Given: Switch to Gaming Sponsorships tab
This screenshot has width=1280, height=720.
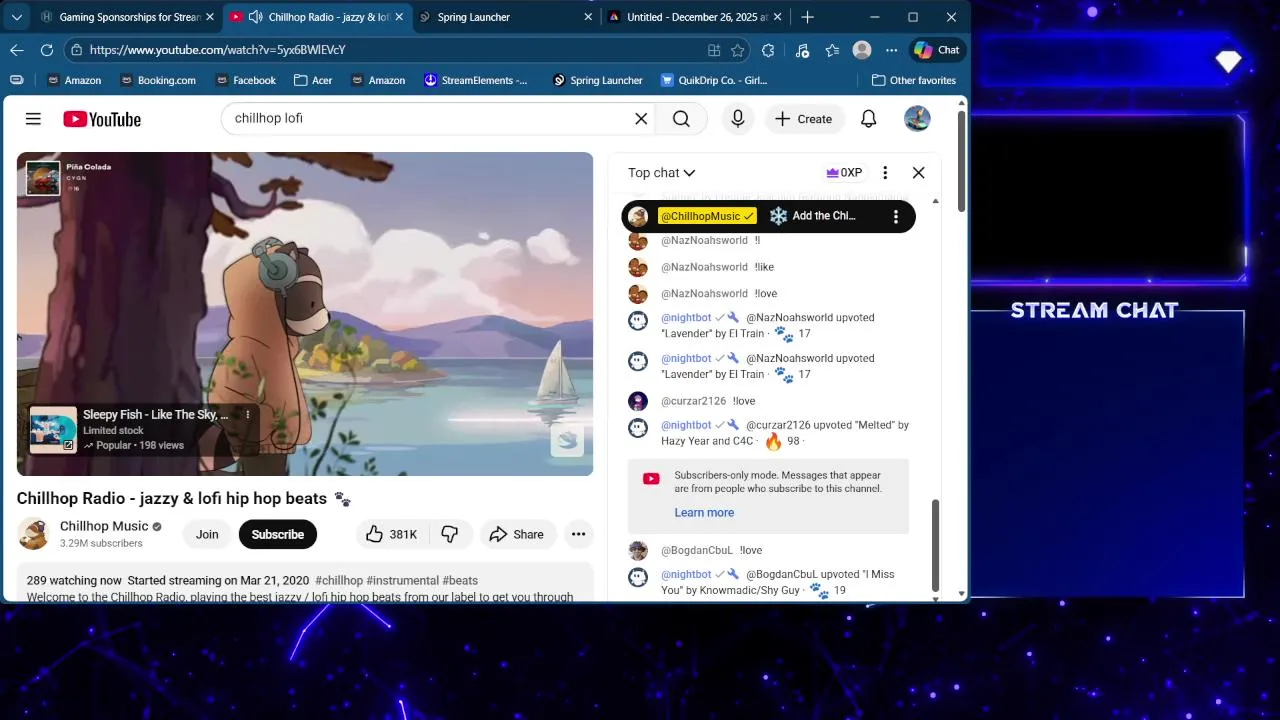Looking at the screenshot, I should coord(128,17).
